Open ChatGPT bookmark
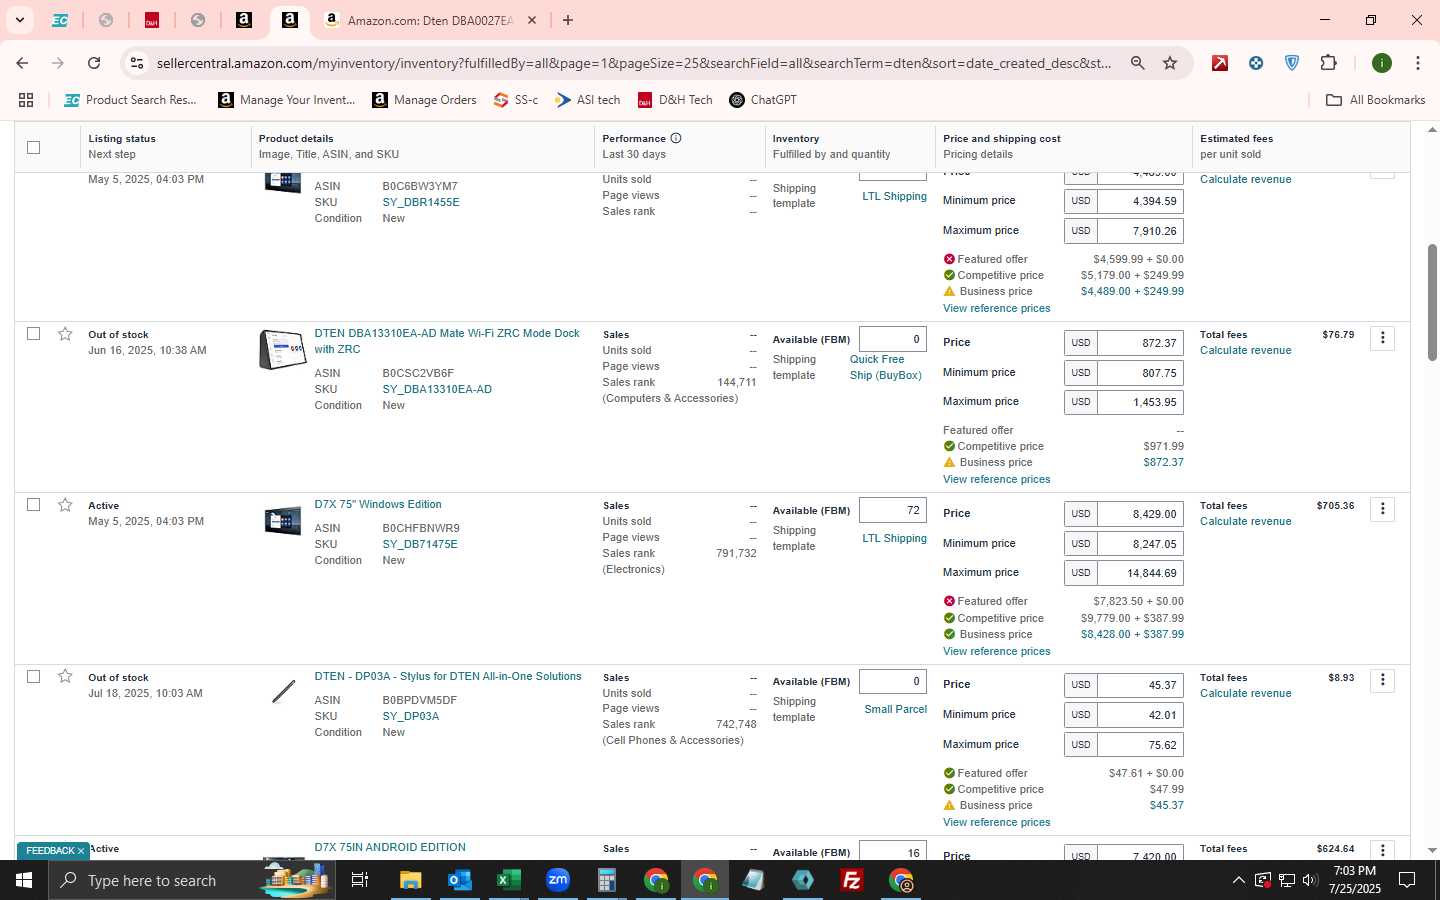The image size is (1440, 900). (x=763, y=100)
